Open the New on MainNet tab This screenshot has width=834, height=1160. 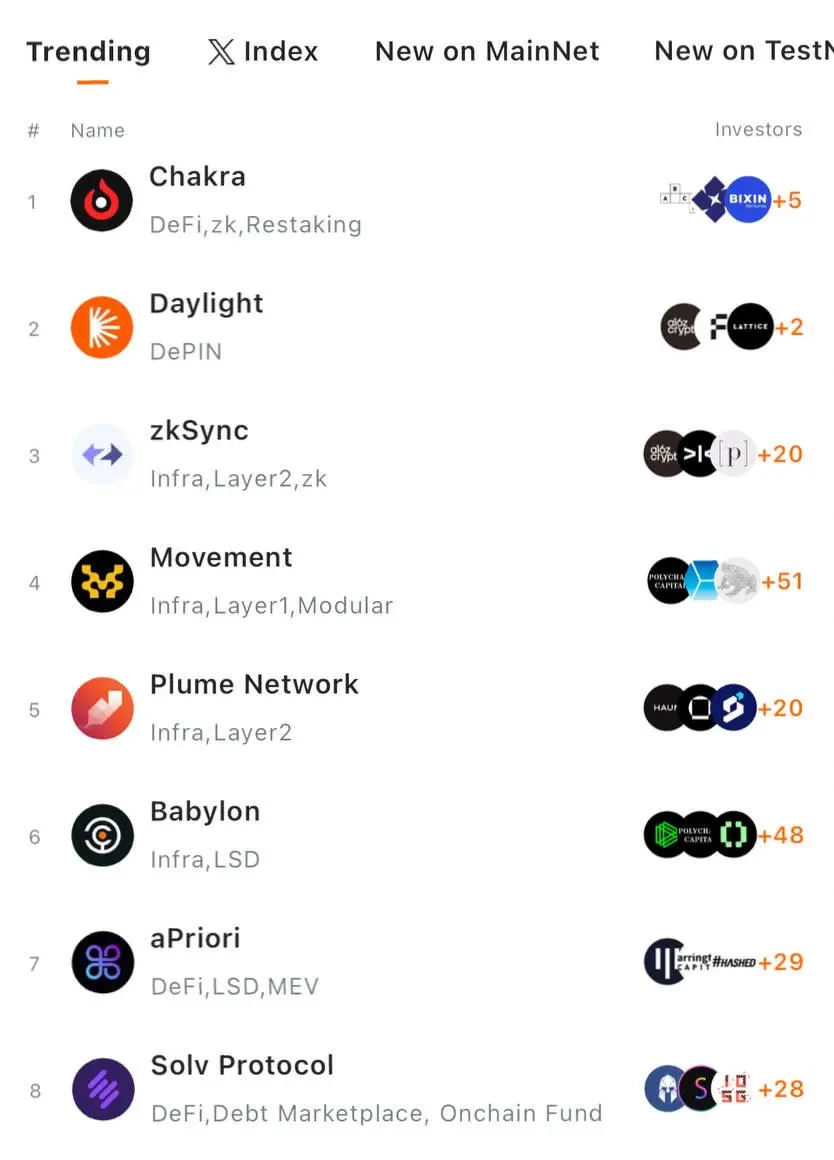click(487, 51)
